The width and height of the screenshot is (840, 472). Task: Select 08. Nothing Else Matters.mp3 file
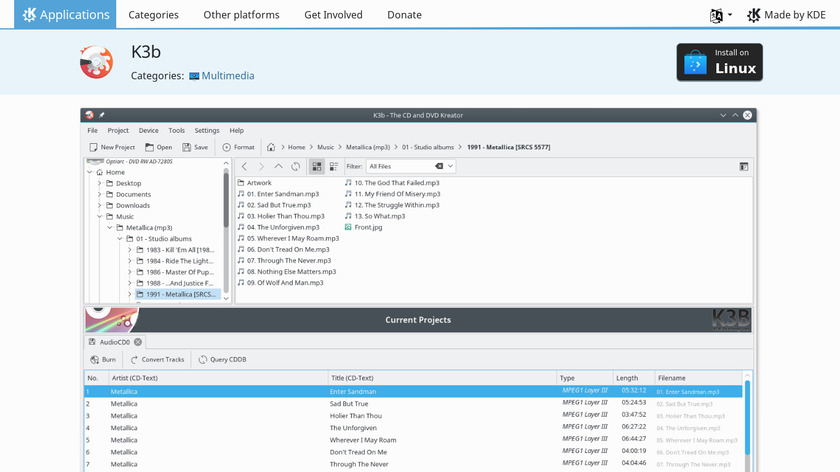tap(287, 272)
